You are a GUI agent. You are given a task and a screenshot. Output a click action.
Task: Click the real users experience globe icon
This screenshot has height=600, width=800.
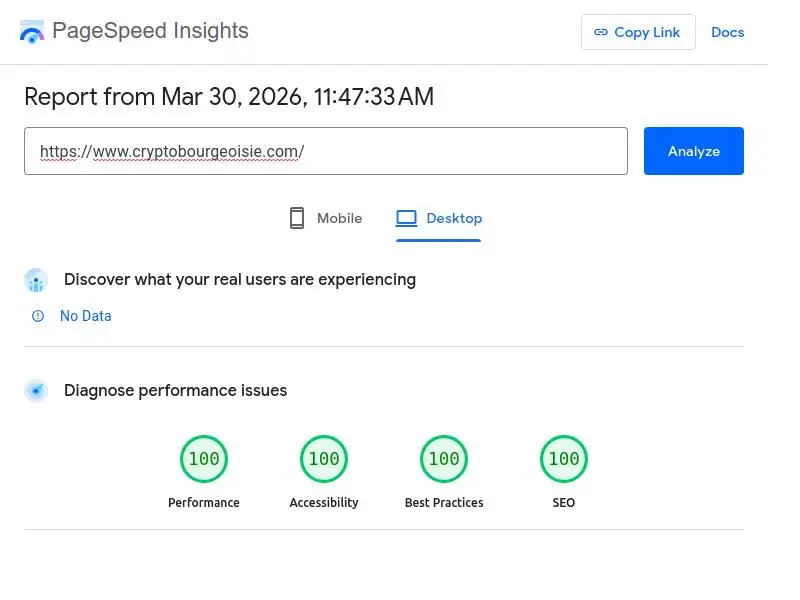pyautogui.click(x=36, y=280)
